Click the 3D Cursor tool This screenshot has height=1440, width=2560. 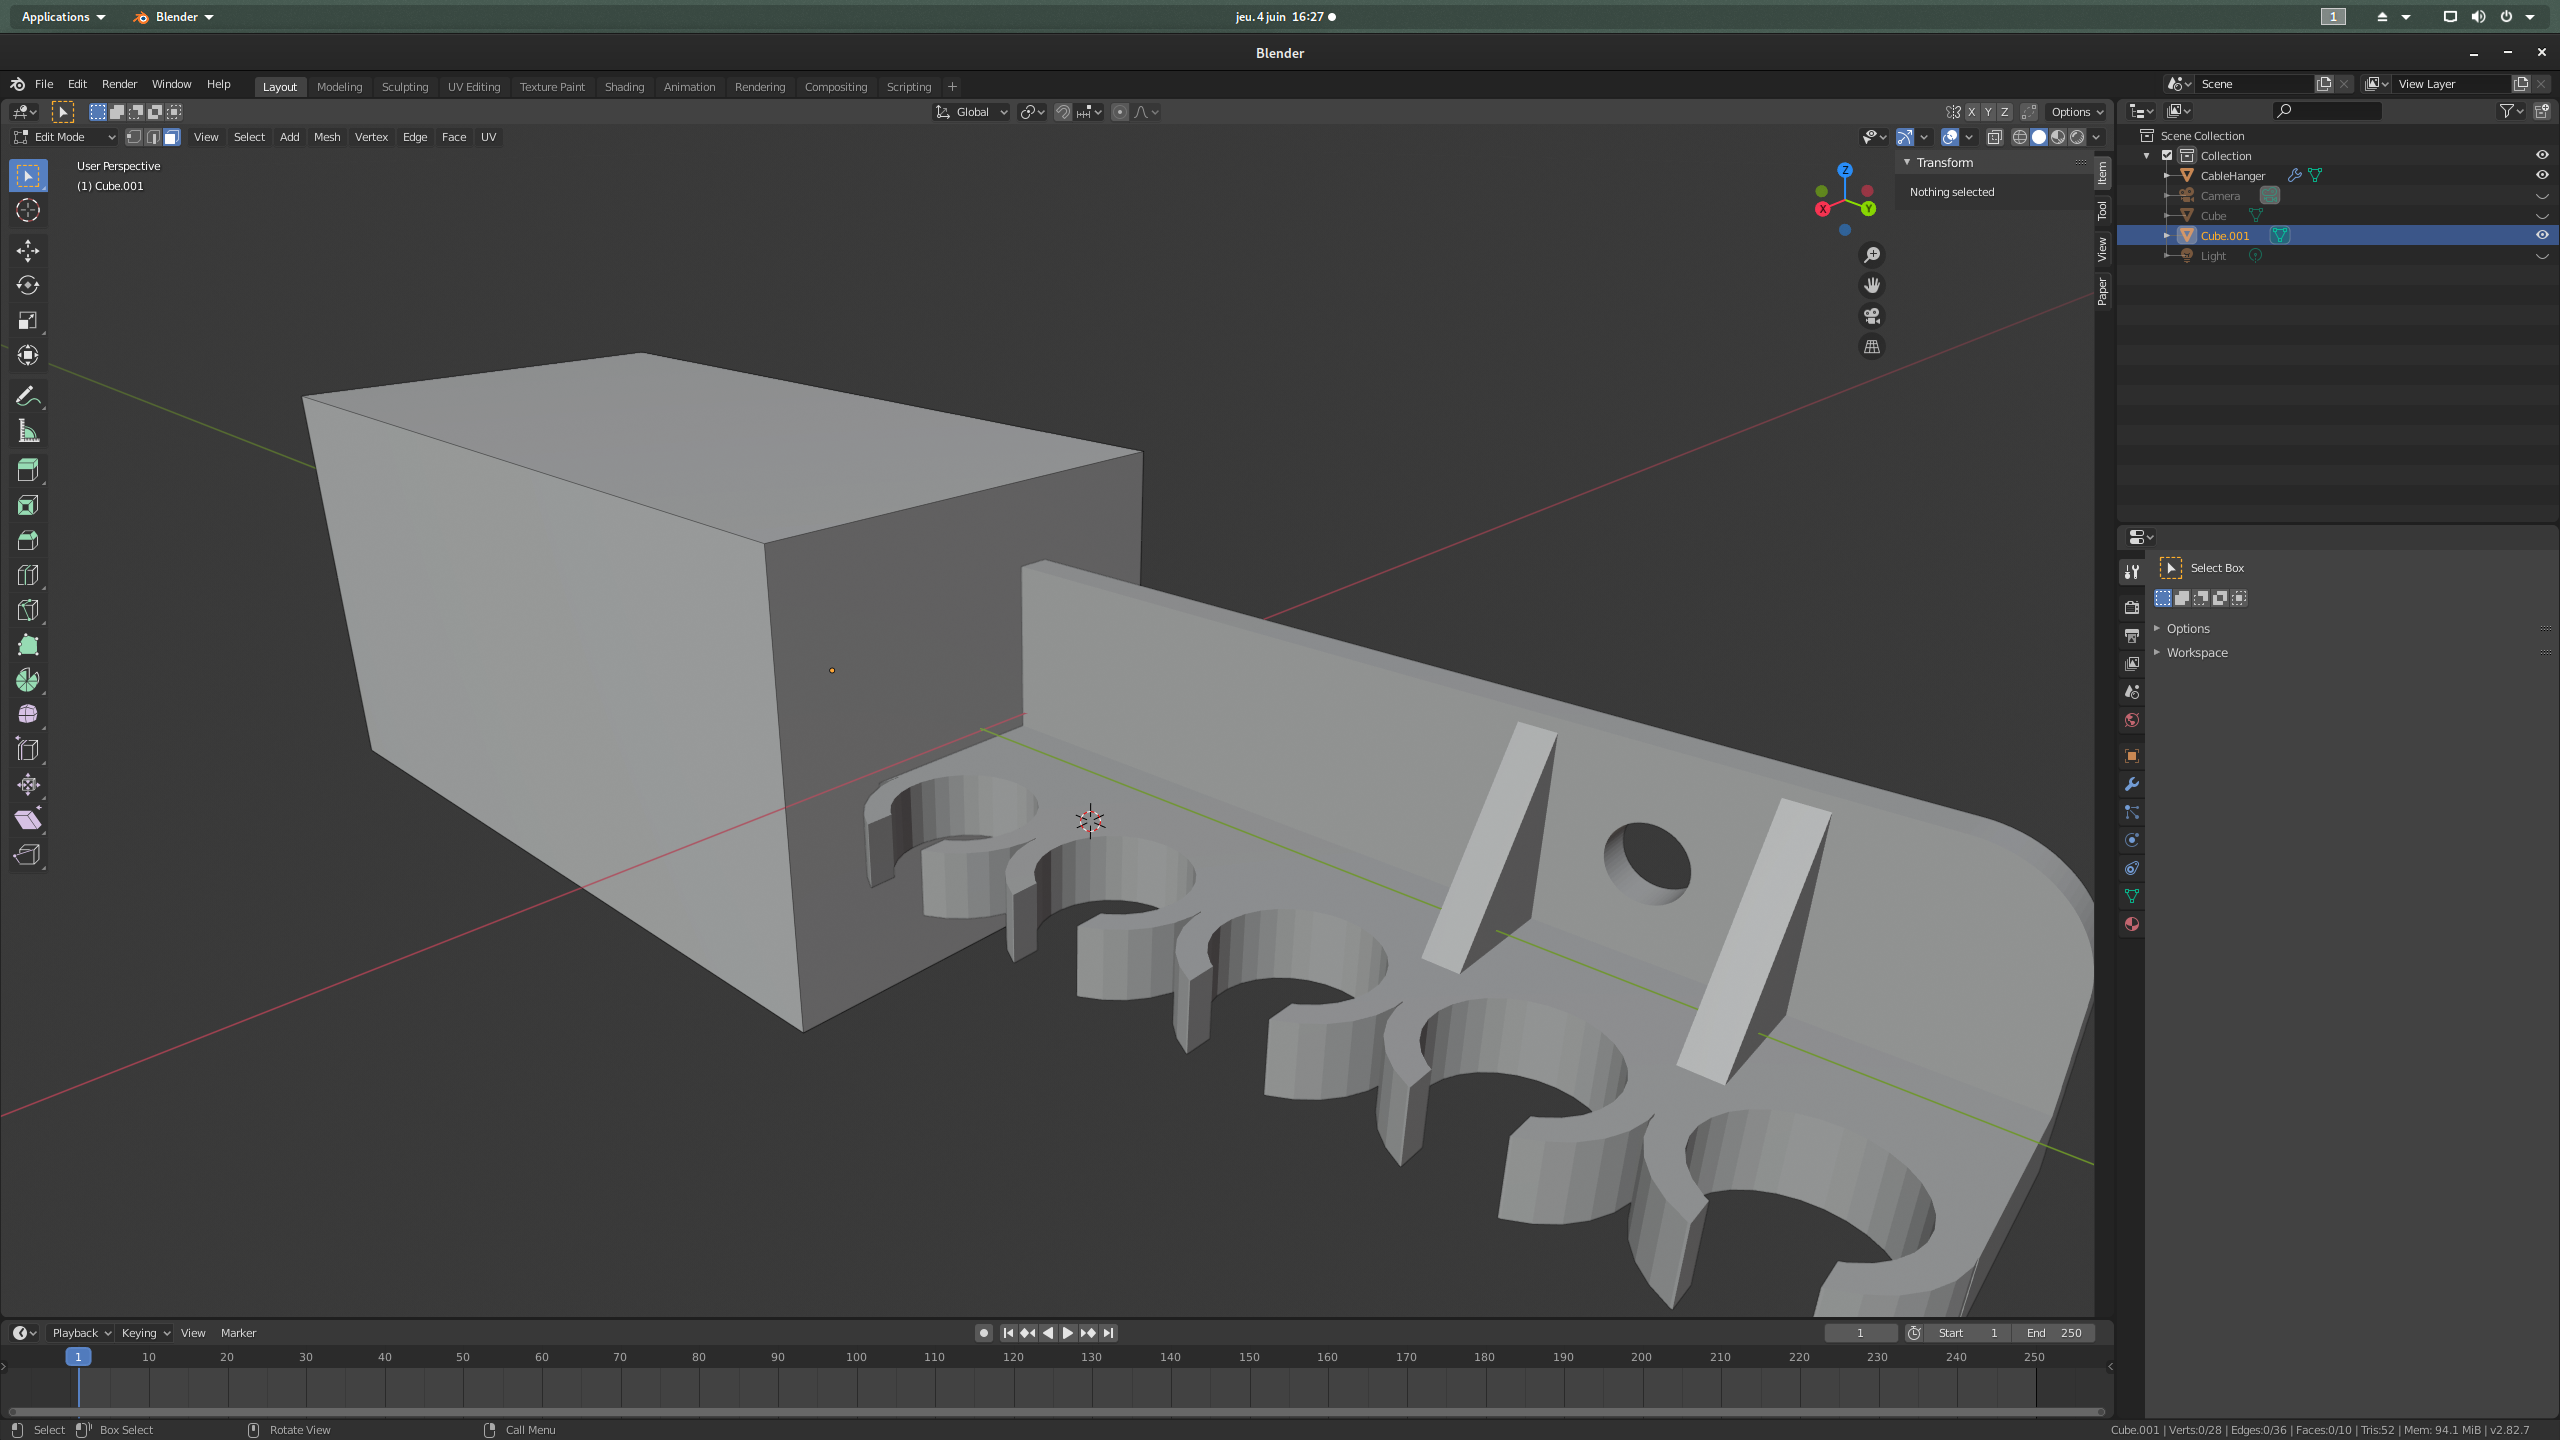tap(28, 210)
